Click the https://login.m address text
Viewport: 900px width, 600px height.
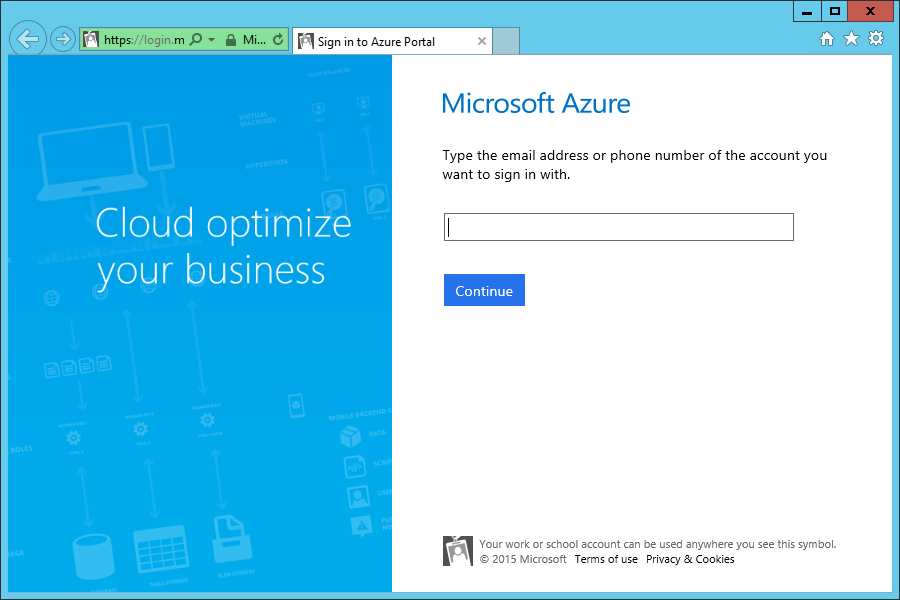click(144, 40)
